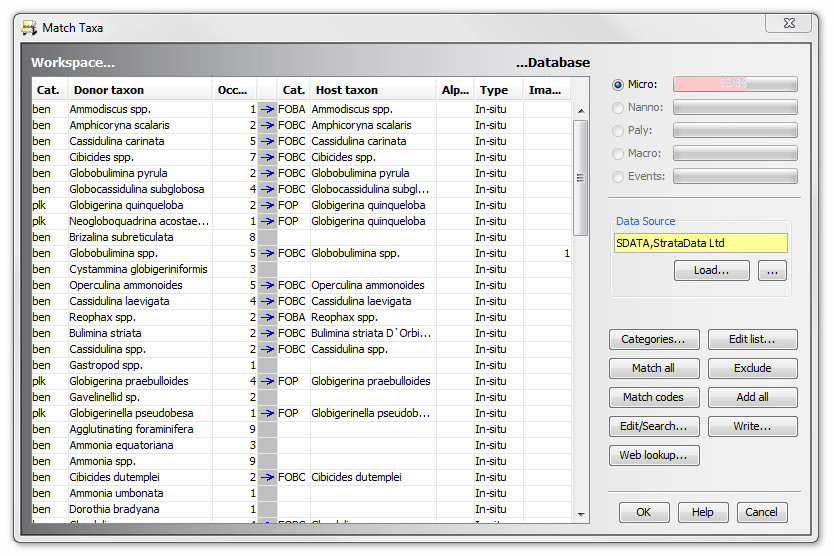834x556 pixels.
Task: Click the Write... button
Action: click(752, 426)
